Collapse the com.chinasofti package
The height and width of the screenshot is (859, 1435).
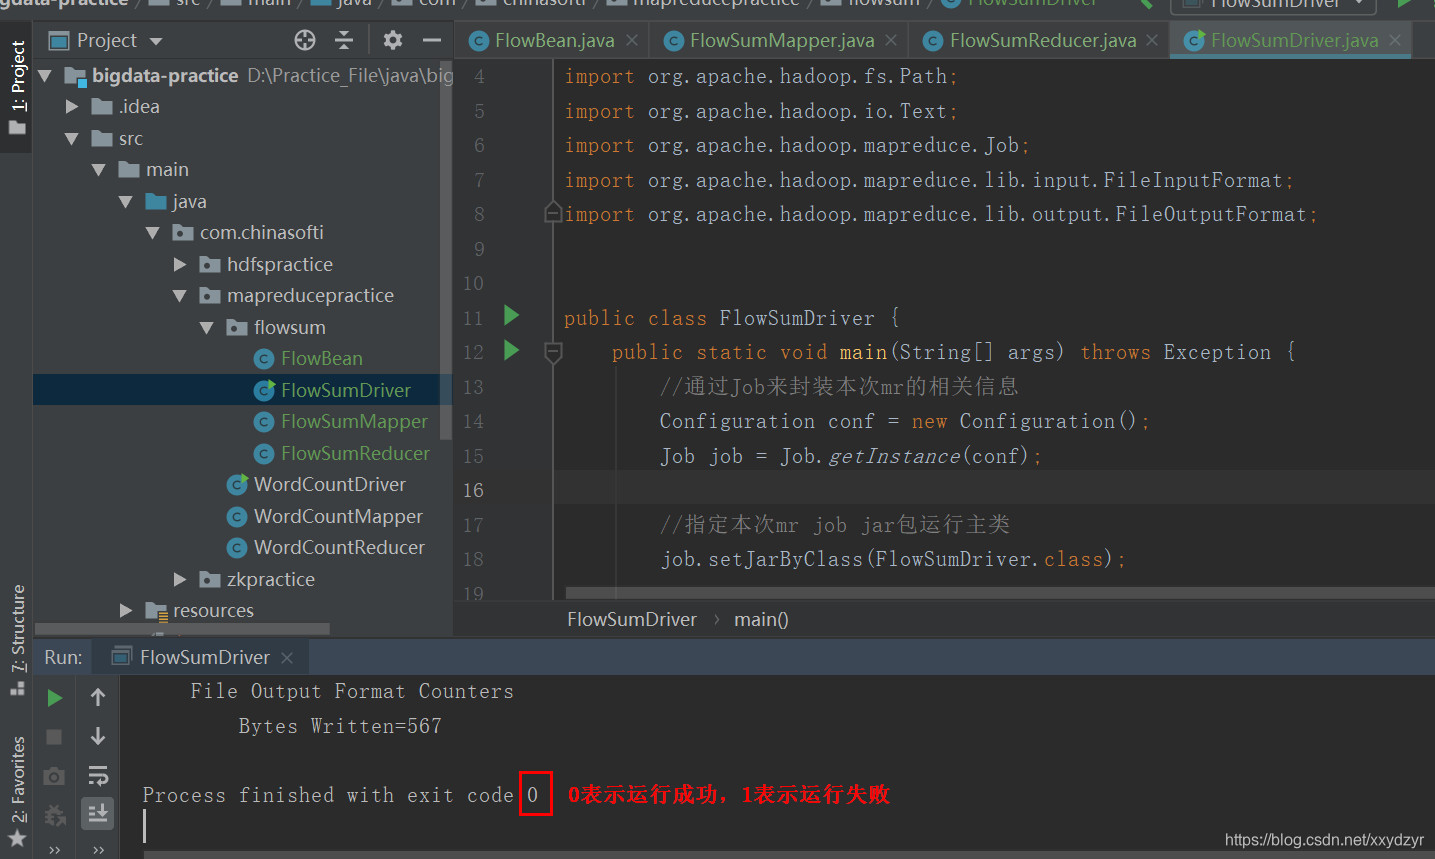(x=152, y=233)
